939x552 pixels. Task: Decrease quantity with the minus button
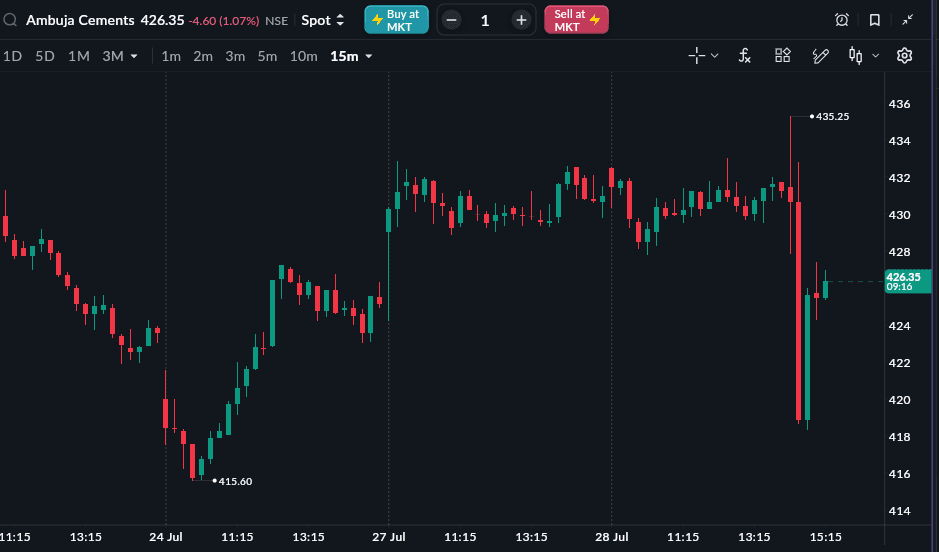click(x=452, y=20)
